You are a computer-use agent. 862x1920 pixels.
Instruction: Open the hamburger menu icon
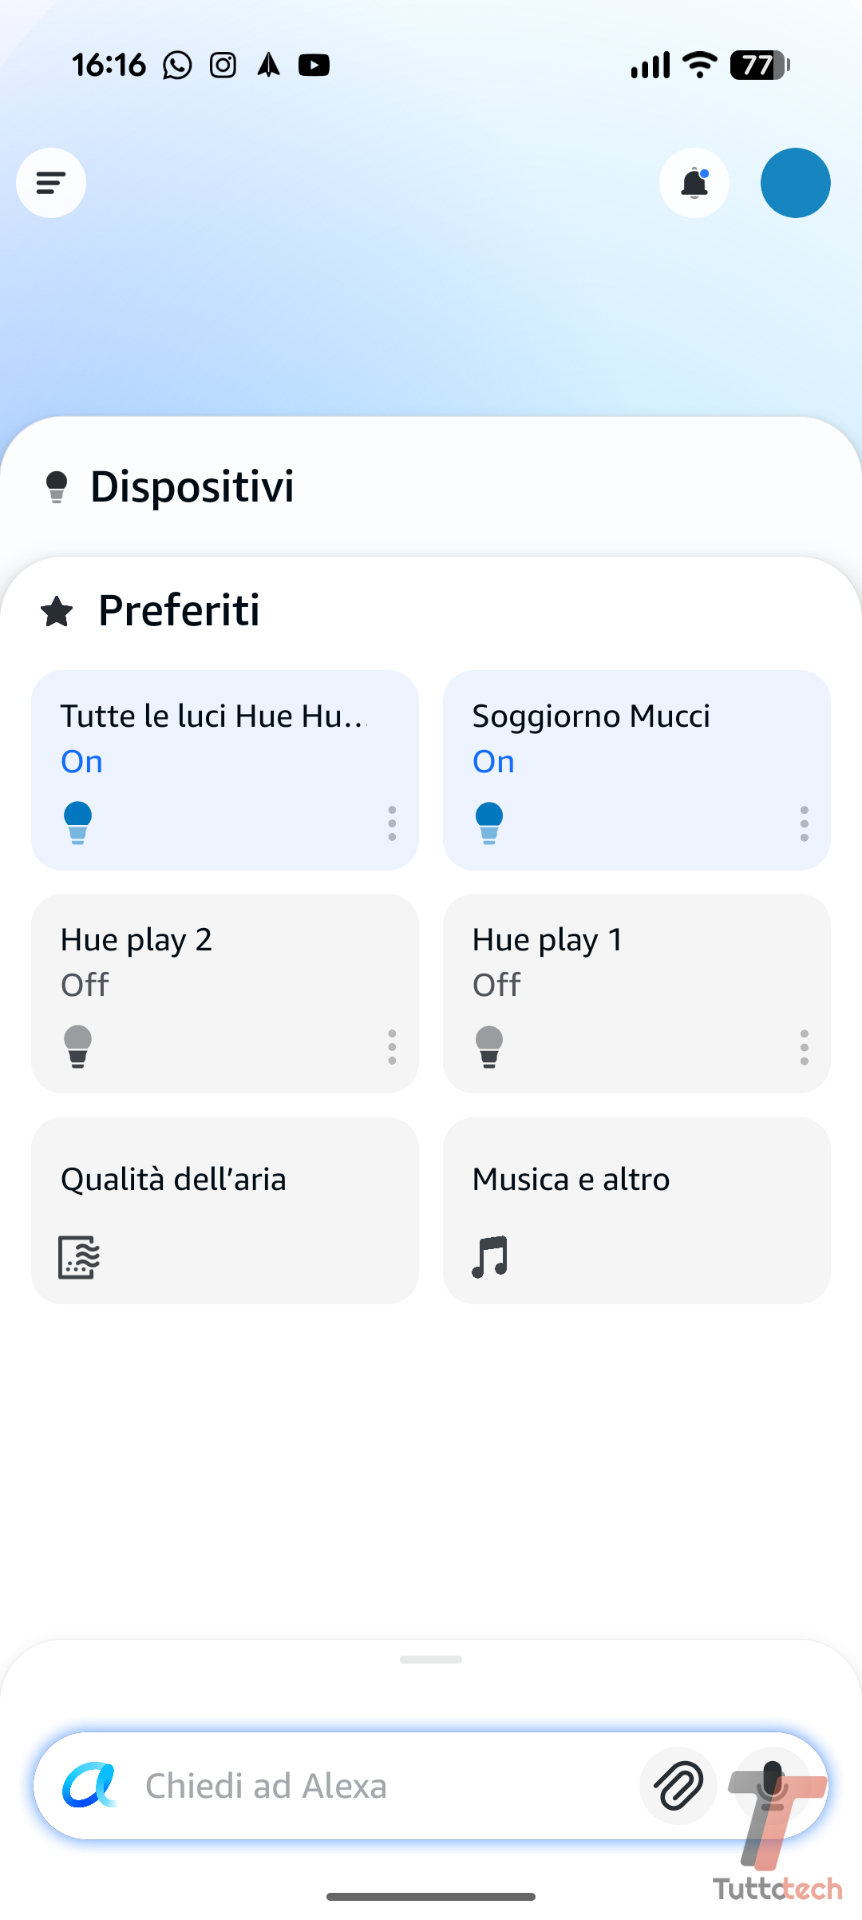coord(51,183)
